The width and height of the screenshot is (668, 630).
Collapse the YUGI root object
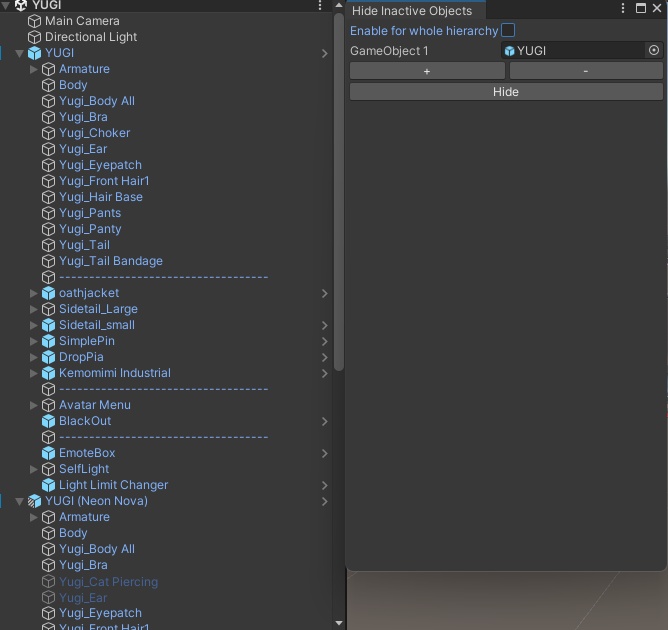[x=20, y=53]
